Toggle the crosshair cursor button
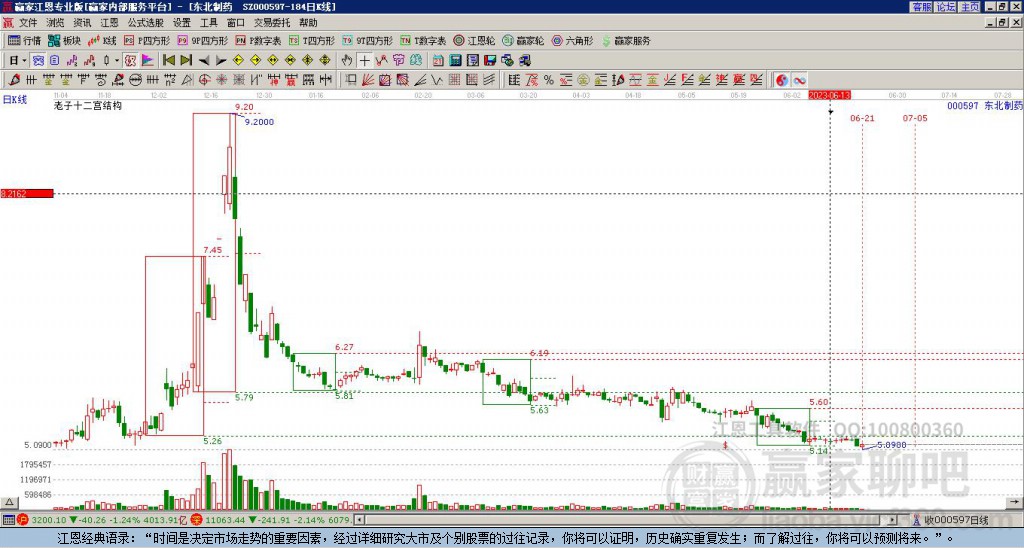Viewport: 1024px width, 548px height. (x=365, y=60)
